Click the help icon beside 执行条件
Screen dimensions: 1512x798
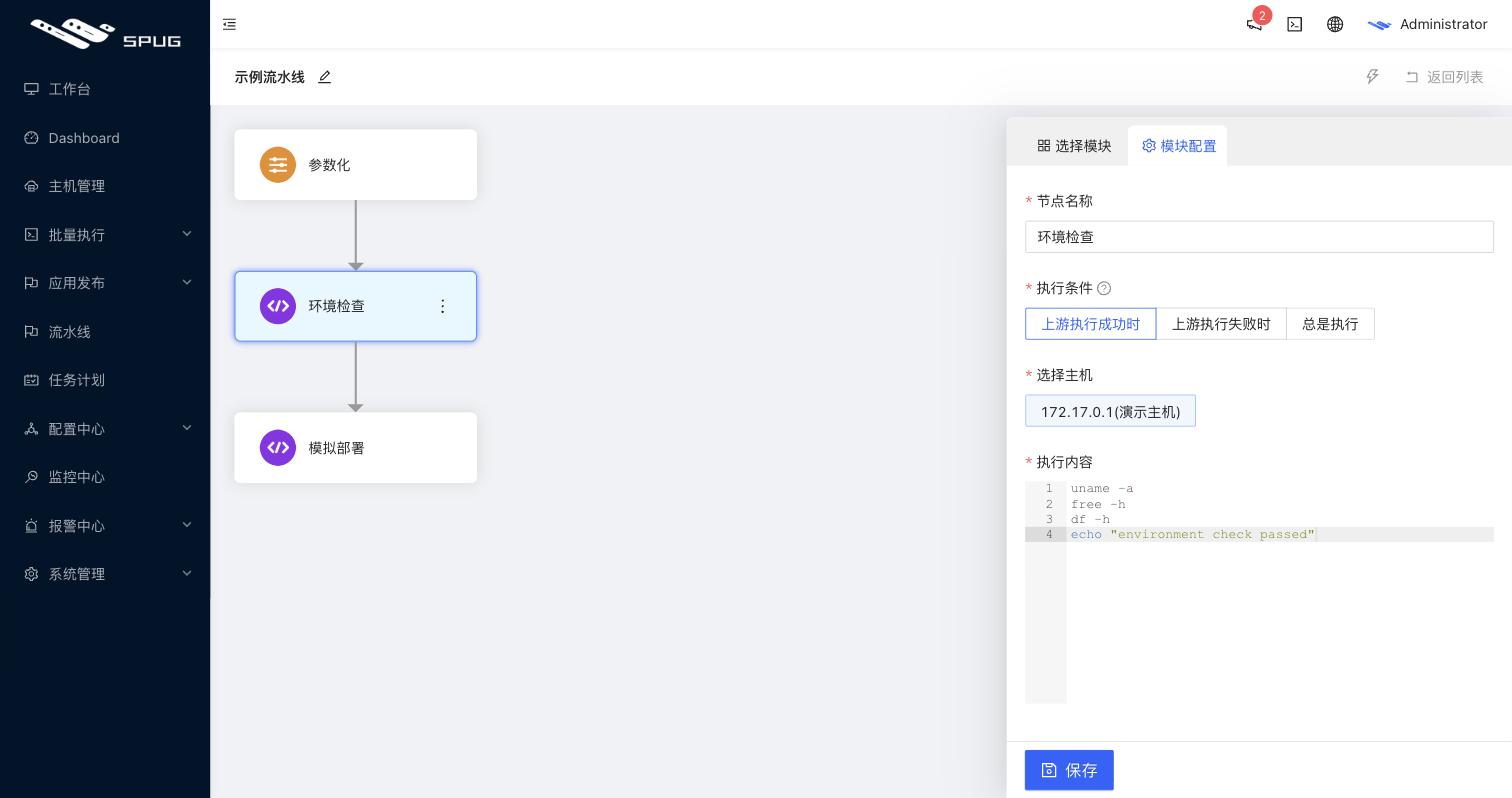coord(1104,288)
